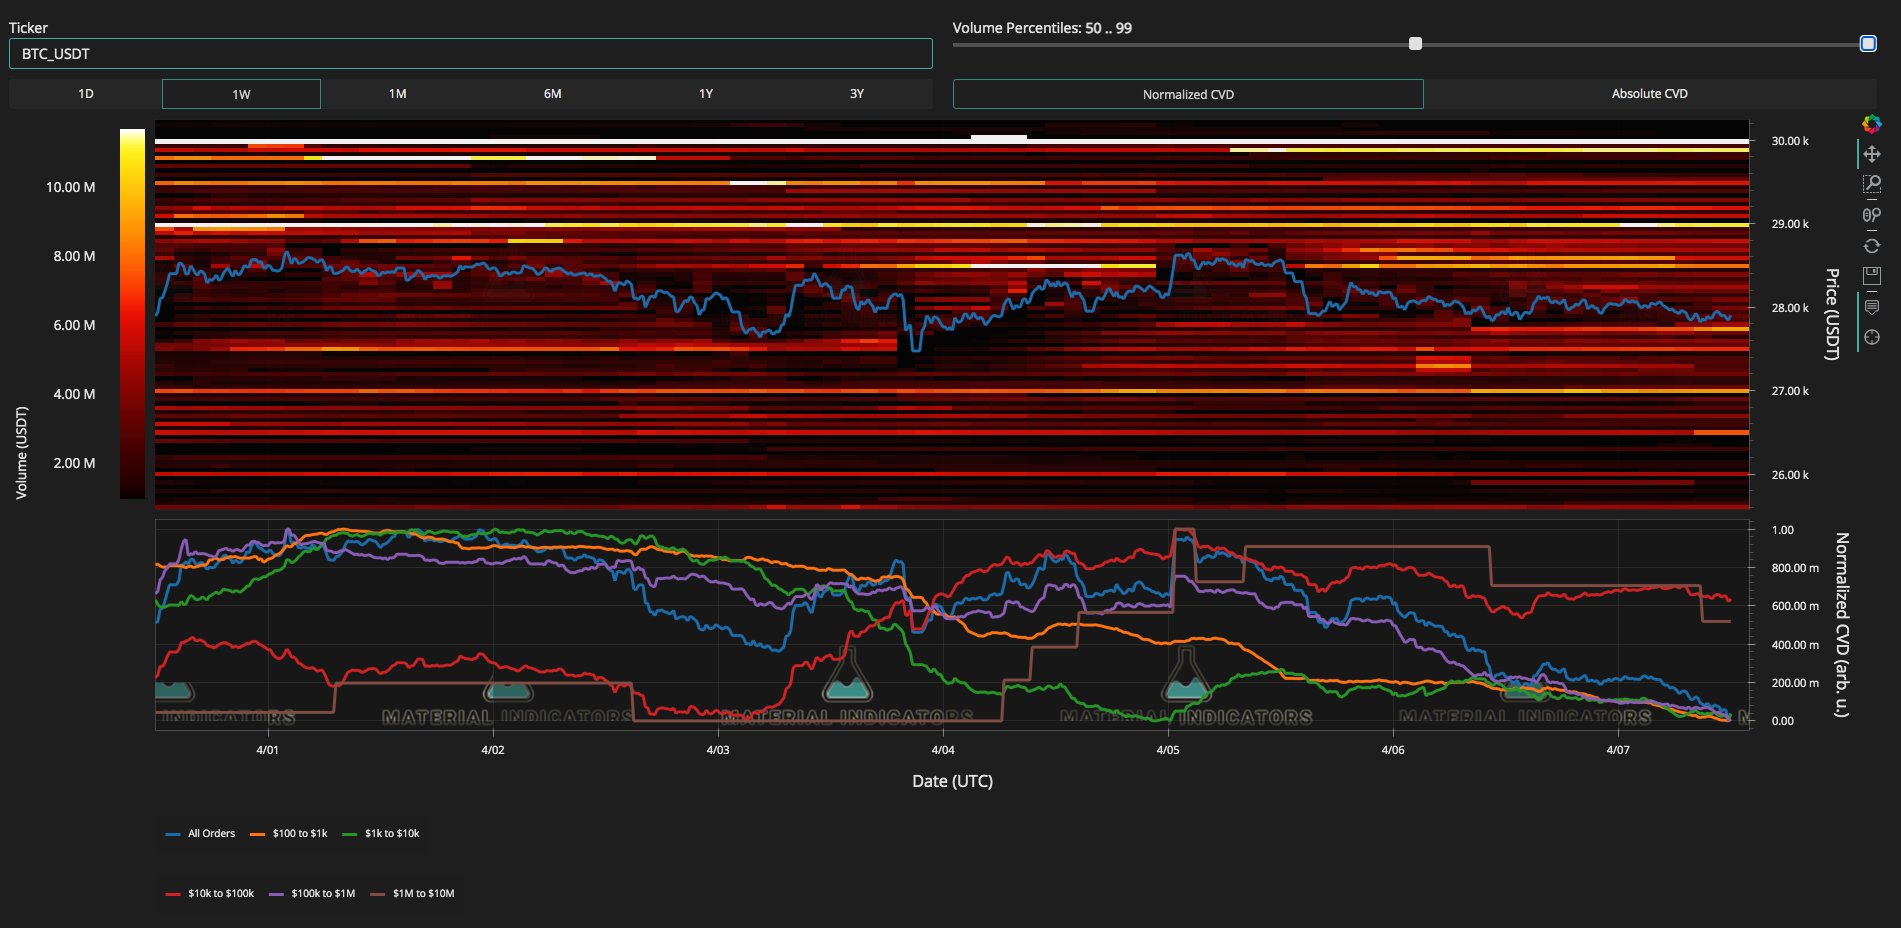Choose the 3Y time range

tap(856, 94)
